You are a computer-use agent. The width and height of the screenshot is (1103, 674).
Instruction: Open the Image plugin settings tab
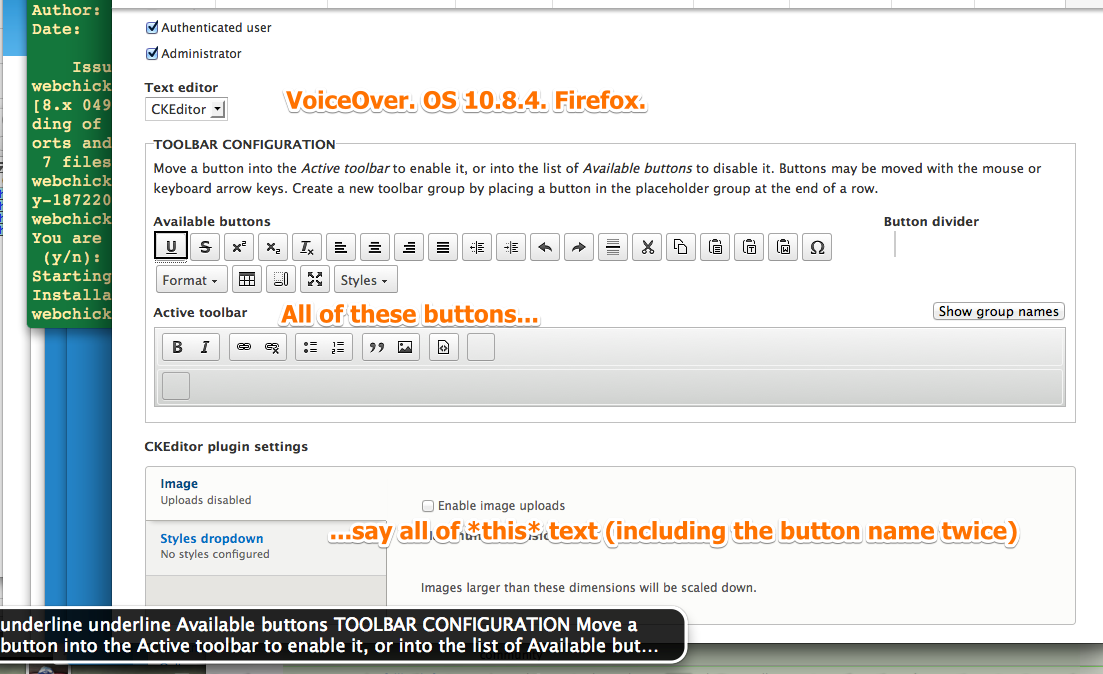coord(266,493)
